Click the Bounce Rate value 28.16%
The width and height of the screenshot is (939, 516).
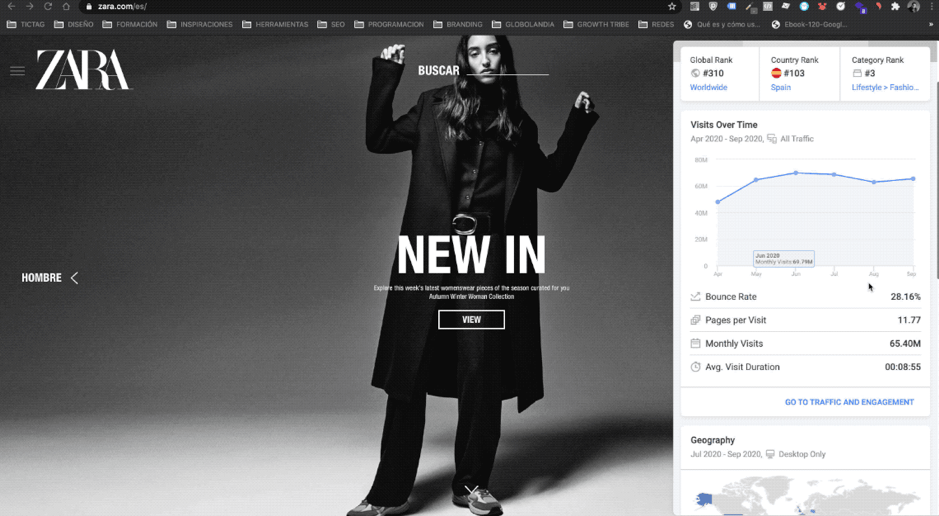tap(905, 296)
